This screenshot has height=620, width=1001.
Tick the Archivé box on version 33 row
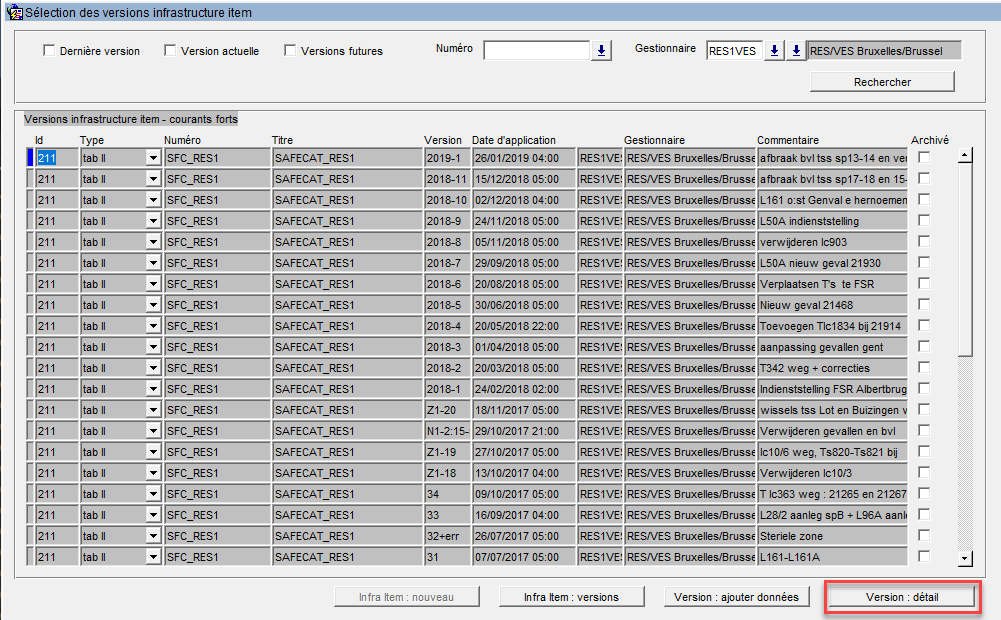click(924, 515)
